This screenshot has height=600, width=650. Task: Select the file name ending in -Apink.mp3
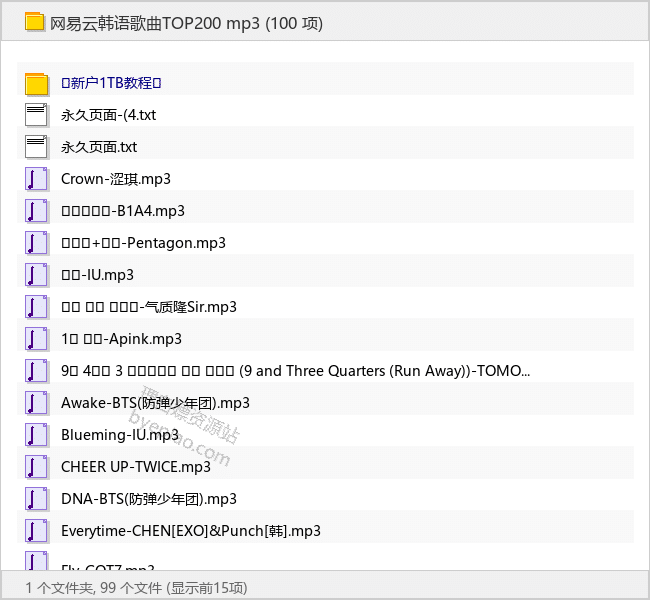coord(121,339)
